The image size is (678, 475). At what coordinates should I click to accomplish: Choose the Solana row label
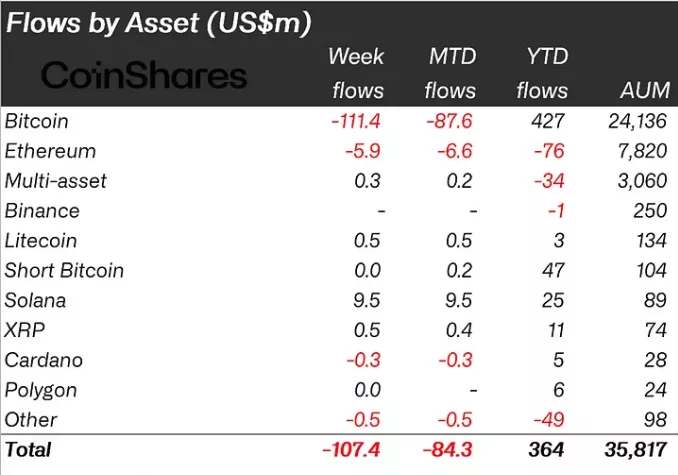click(x=36, y=300)
